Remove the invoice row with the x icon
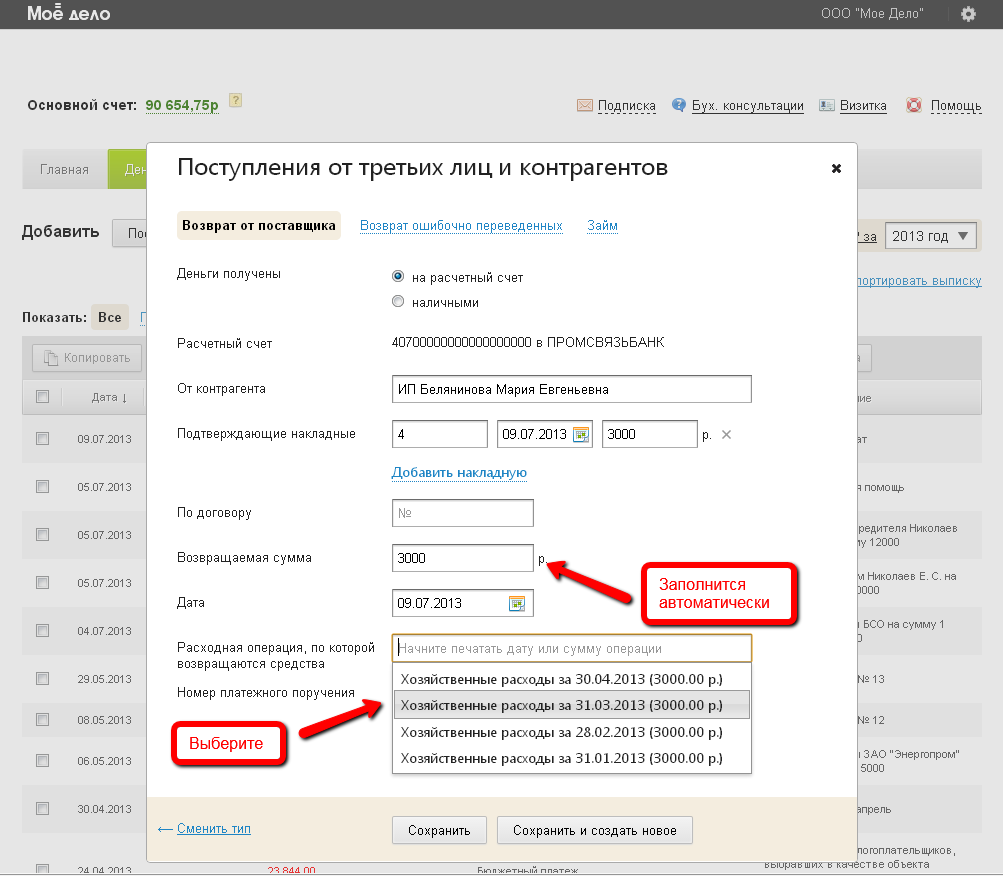Viewport: 1003px width, 876px height. tap(727, 434)
